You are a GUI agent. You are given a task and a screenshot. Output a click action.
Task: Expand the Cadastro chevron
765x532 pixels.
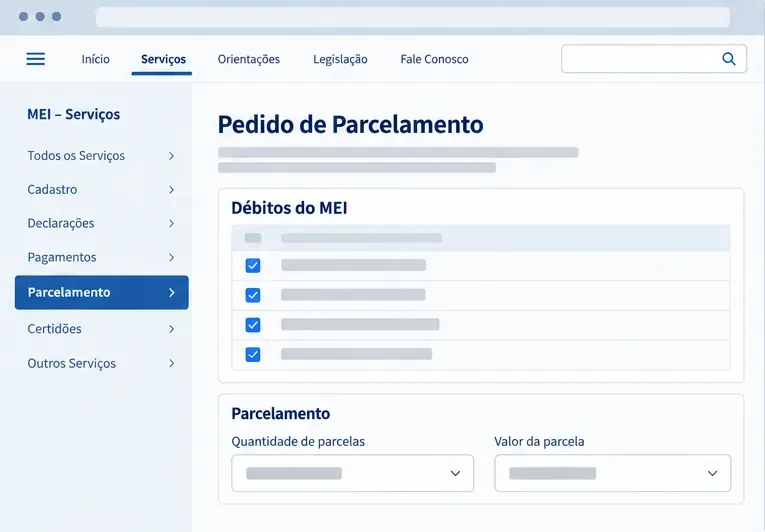(171, 189)
